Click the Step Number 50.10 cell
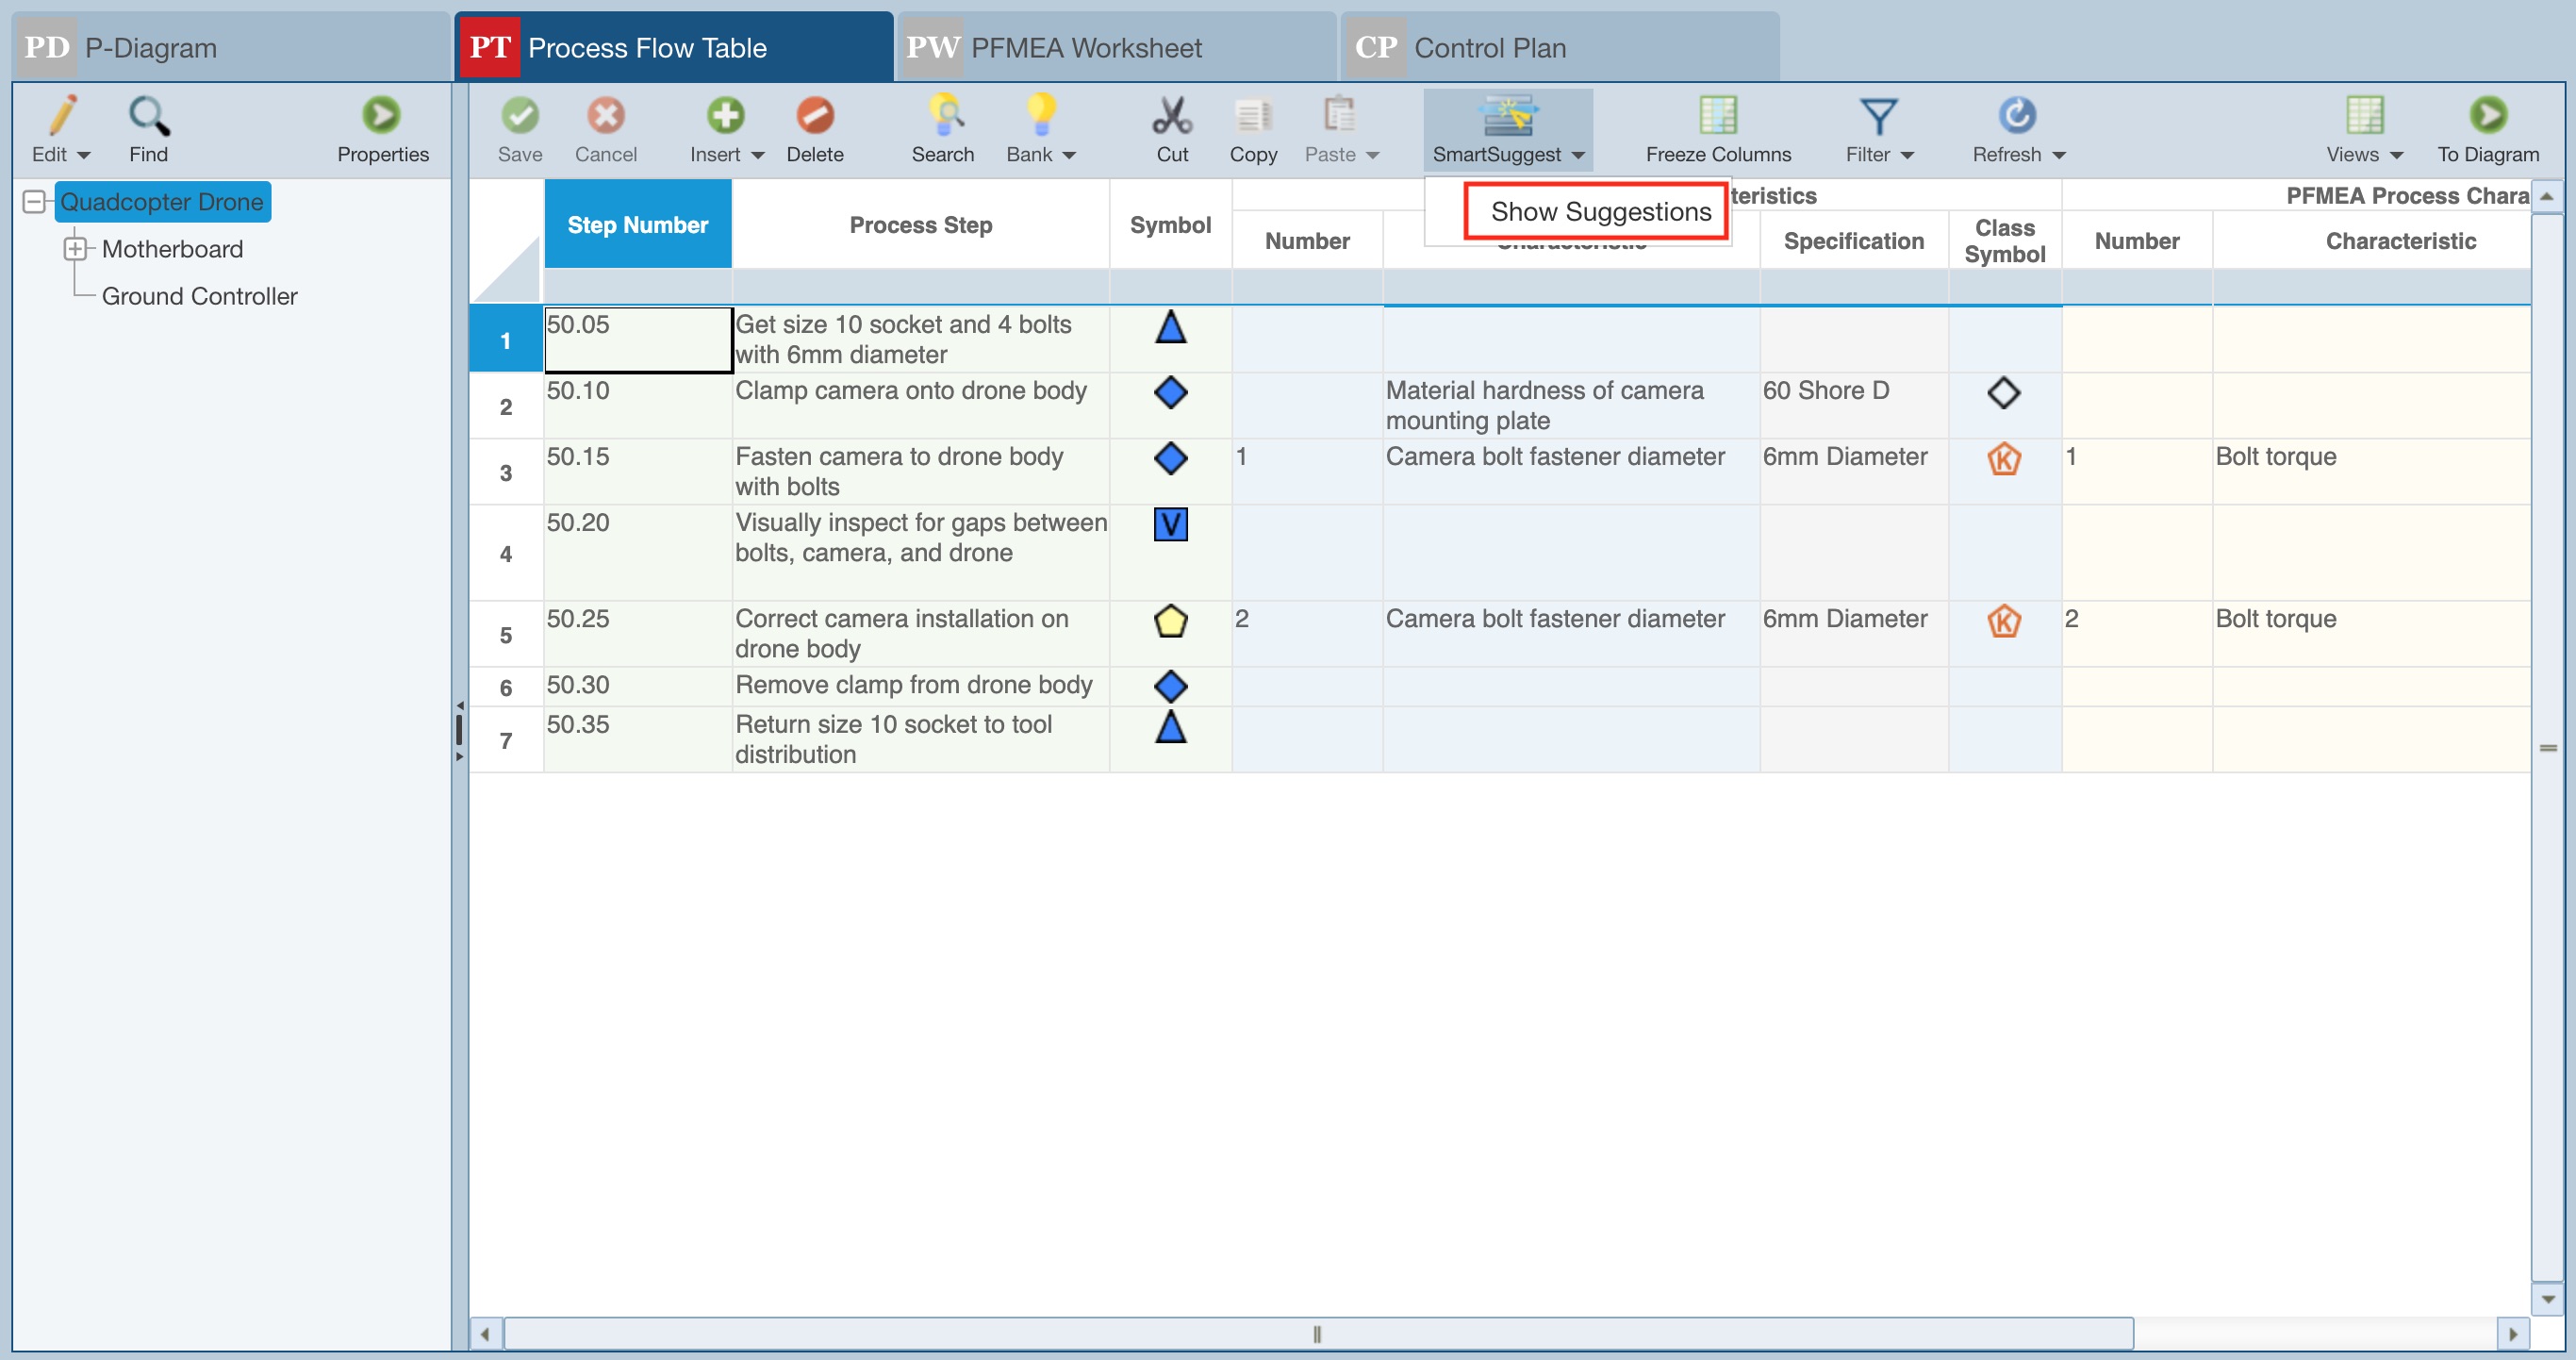 click(x=636, y=405)
